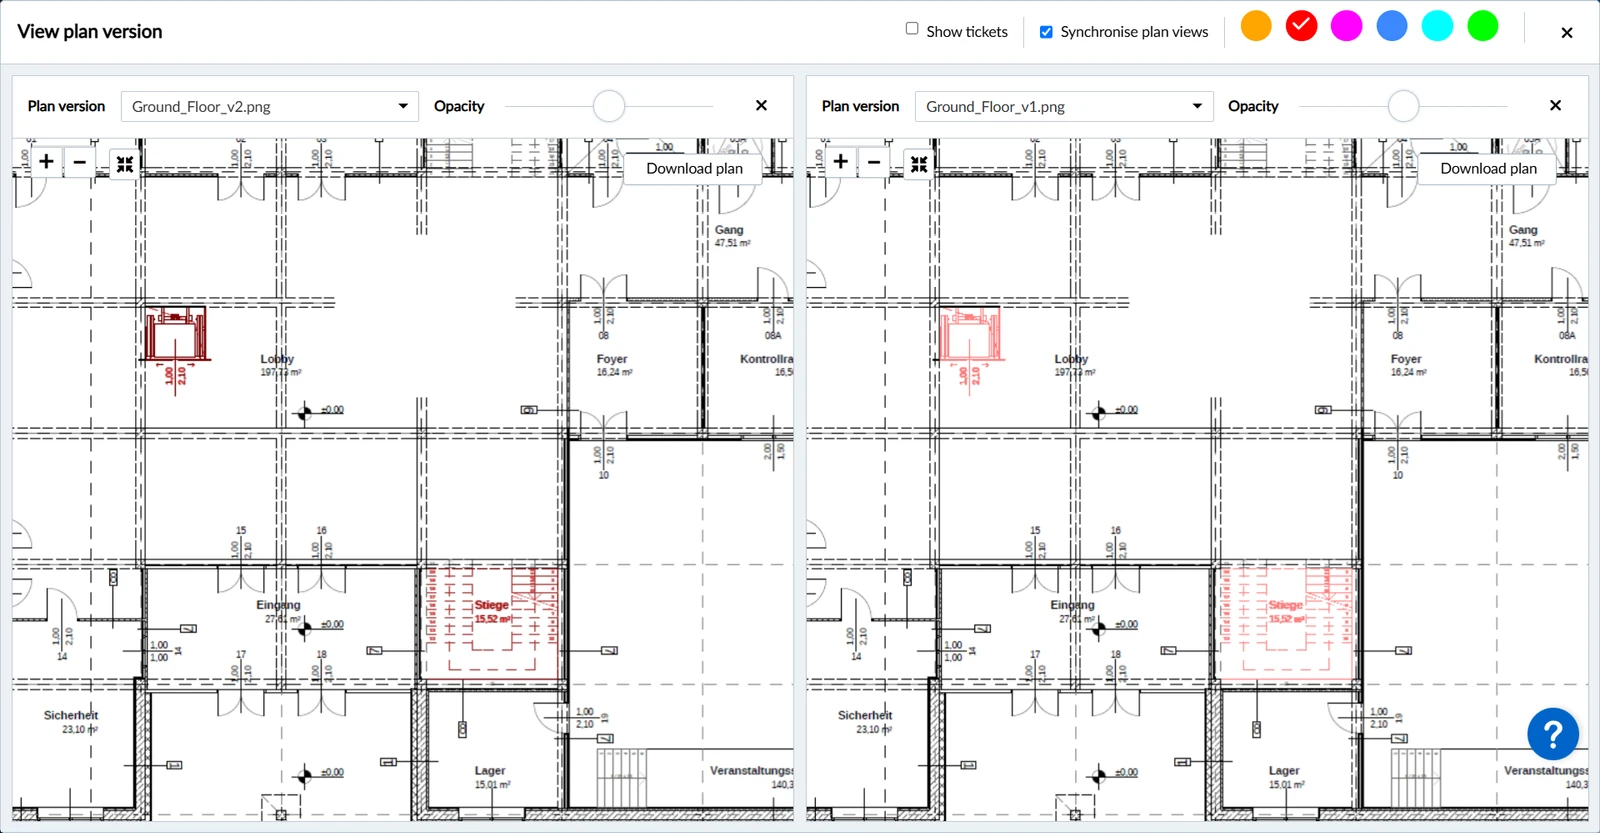Enable the Show tickets checkbox
Viewport: 1600px width, 833px height.
click(x=912, y=29)
